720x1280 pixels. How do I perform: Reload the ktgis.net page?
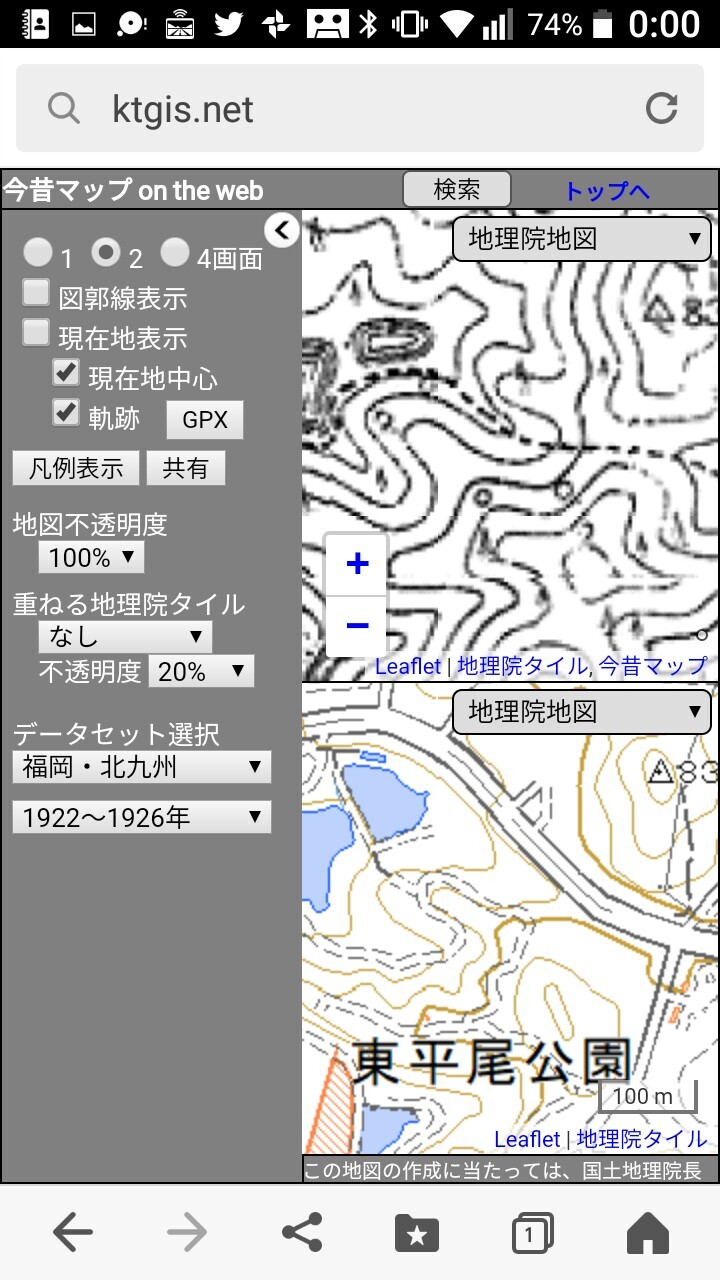click(x=661, y=108)
